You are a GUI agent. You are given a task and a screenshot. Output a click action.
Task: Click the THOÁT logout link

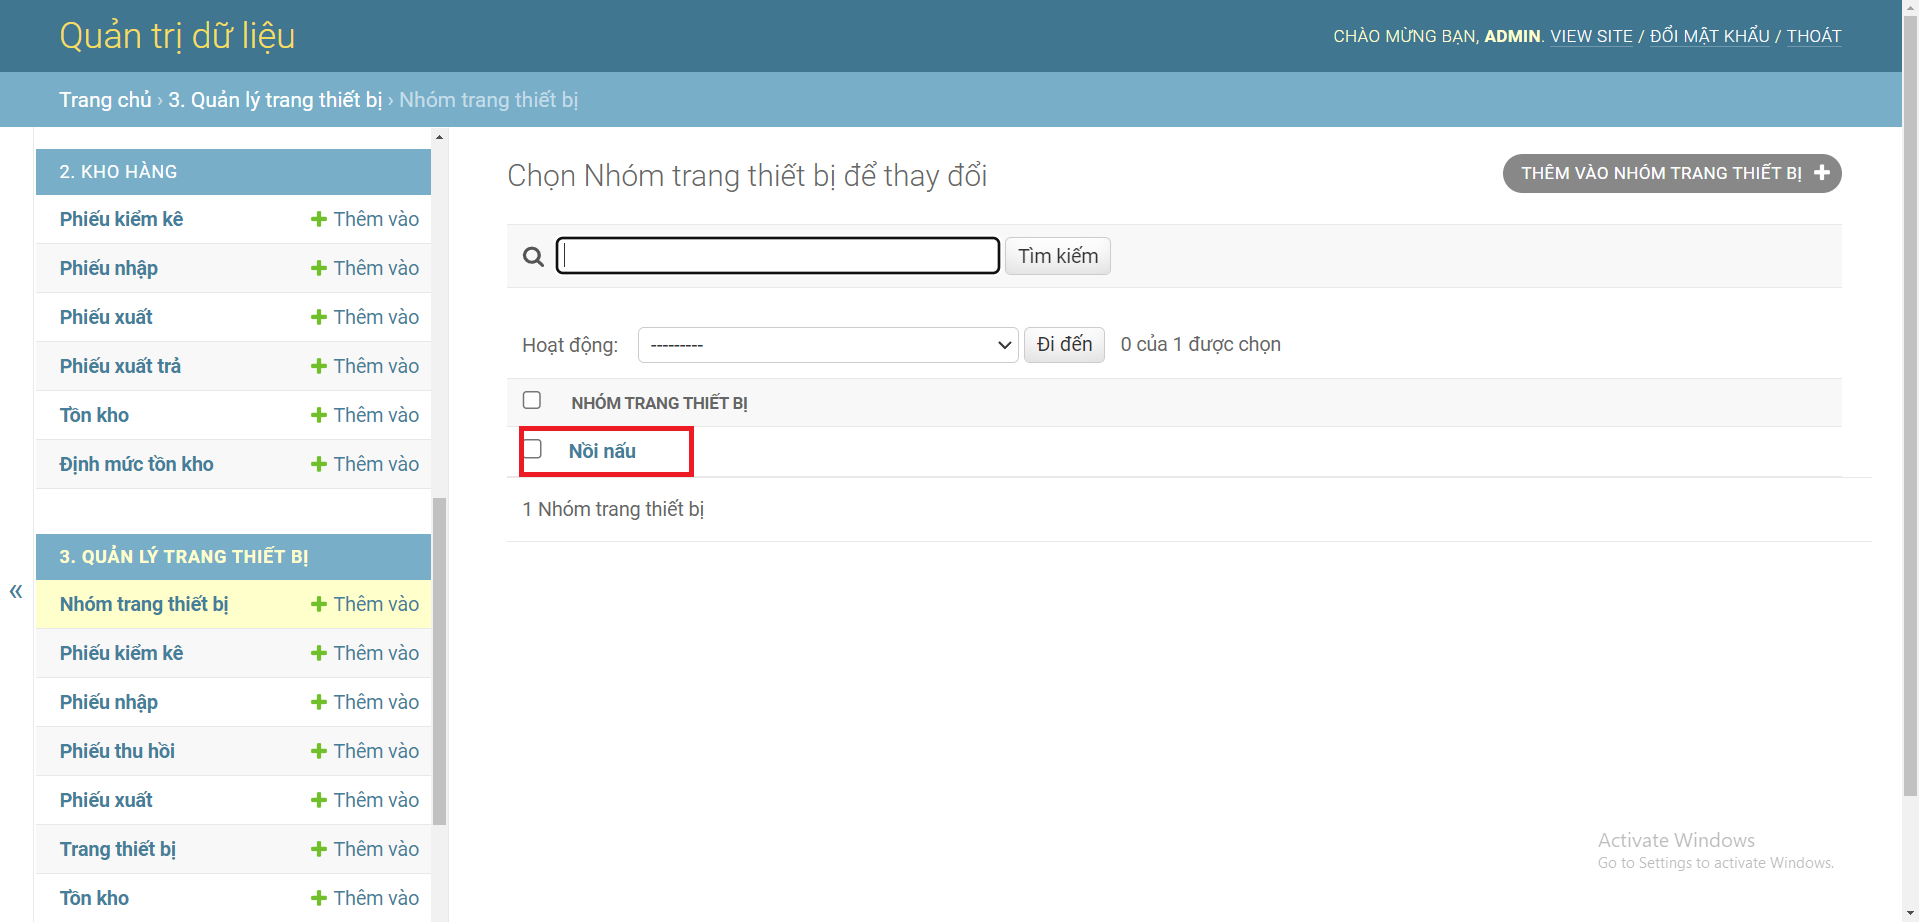click(1814, 36)
